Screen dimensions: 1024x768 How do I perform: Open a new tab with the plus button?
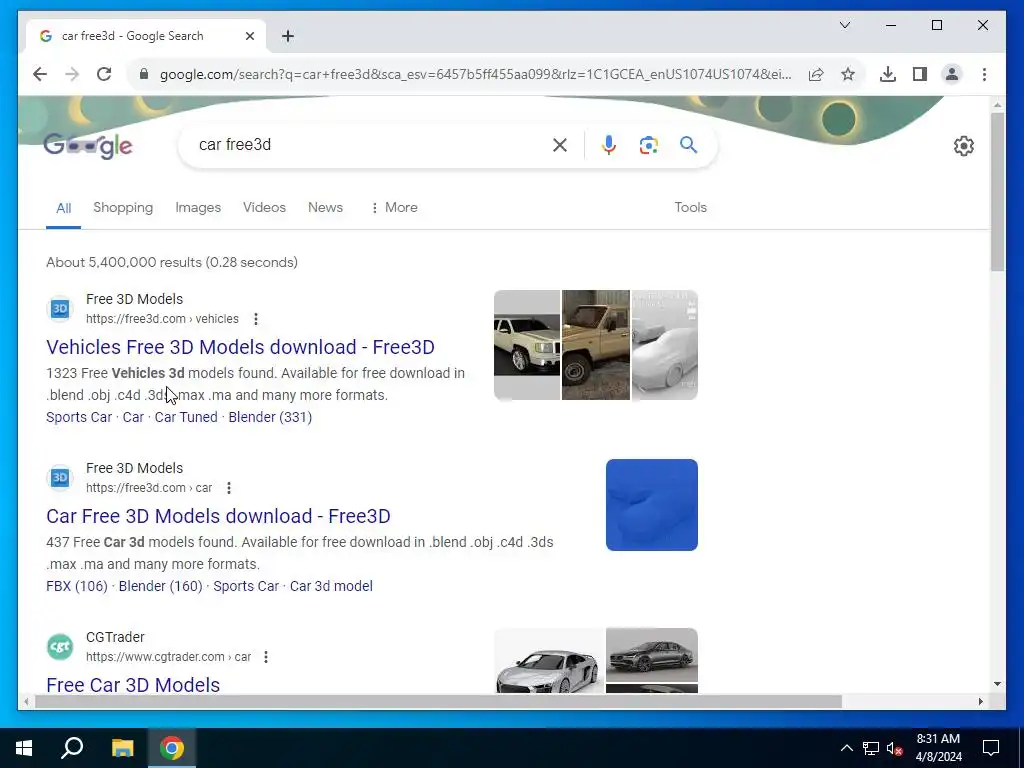pos(288,36)
